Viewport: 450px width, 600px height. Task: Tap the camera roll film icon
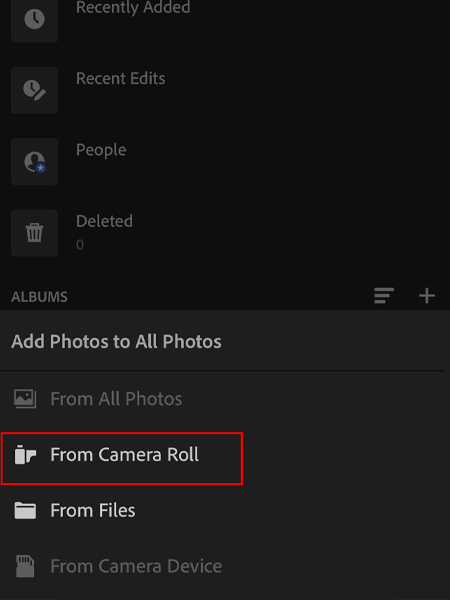point(25,455)
